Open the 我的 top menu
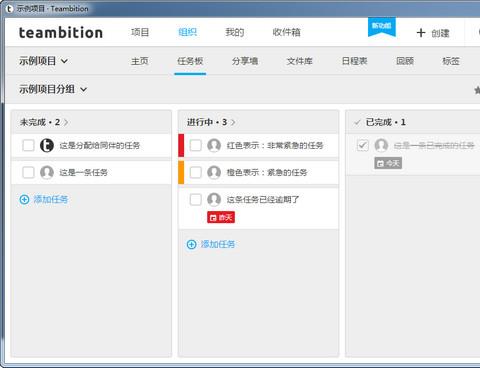 point(235,32)
